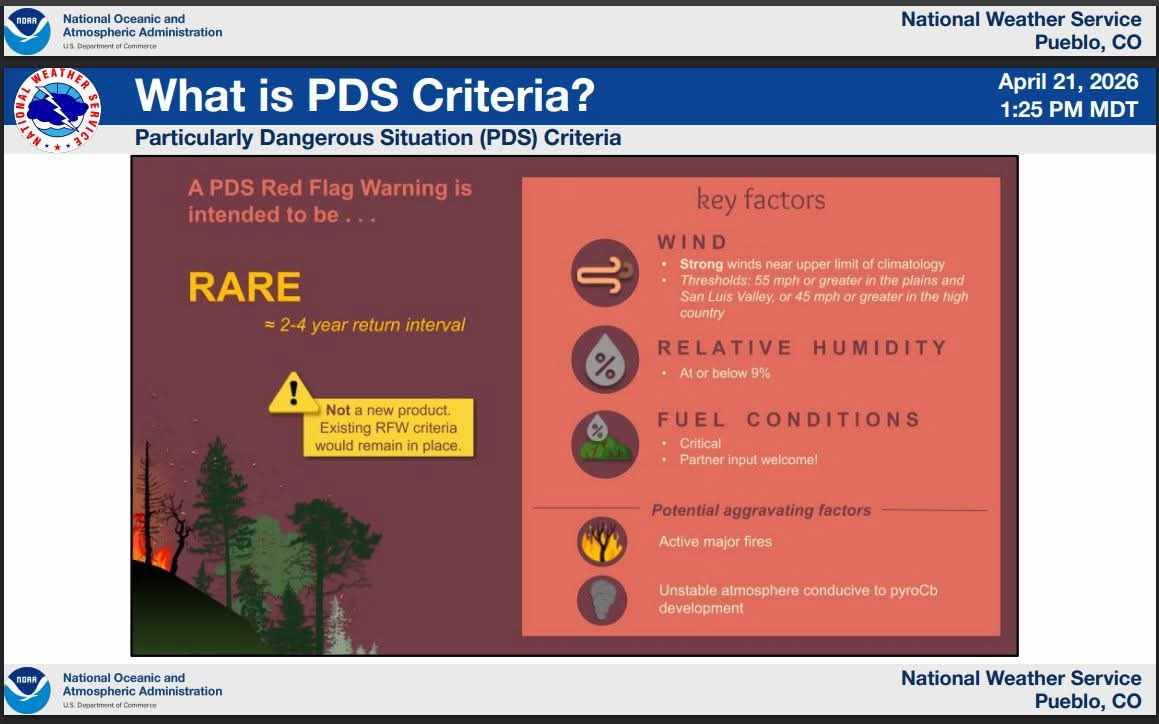Click the fuel conditions mountain icon
The height and width of the screenshot is (724, 1159).
coord(605,442)
